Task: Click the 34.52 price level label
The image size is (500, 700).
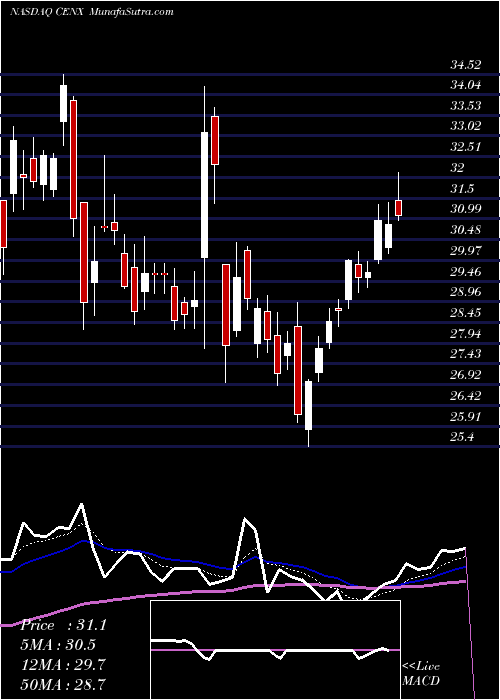Action: pos(466,65)
